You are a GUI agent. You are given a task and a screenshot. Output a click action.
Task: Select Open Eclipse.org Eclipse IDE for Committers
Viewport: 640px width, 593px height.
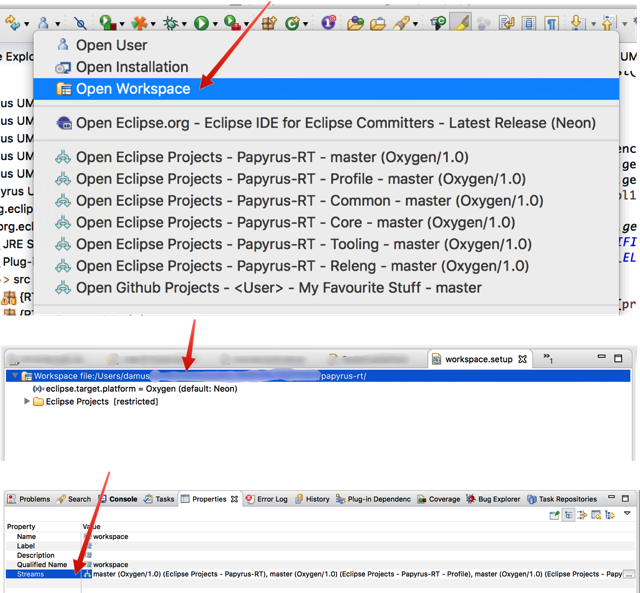[x=326, y=123]
